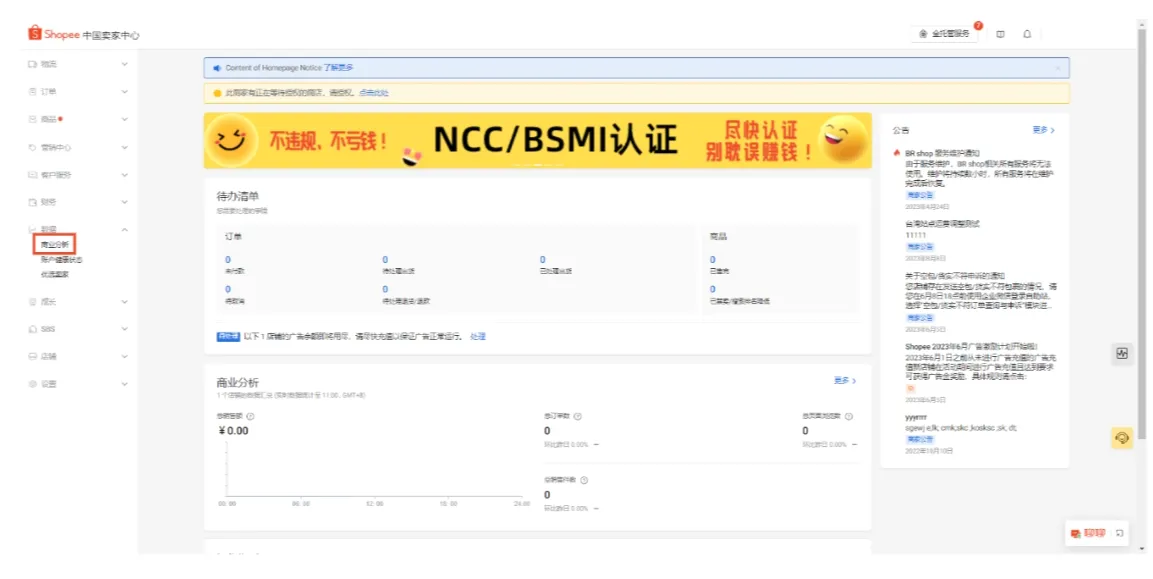Dismiss the homepage notice banner
This screenshot has height=579, width=1153.
pos(1060,67)
